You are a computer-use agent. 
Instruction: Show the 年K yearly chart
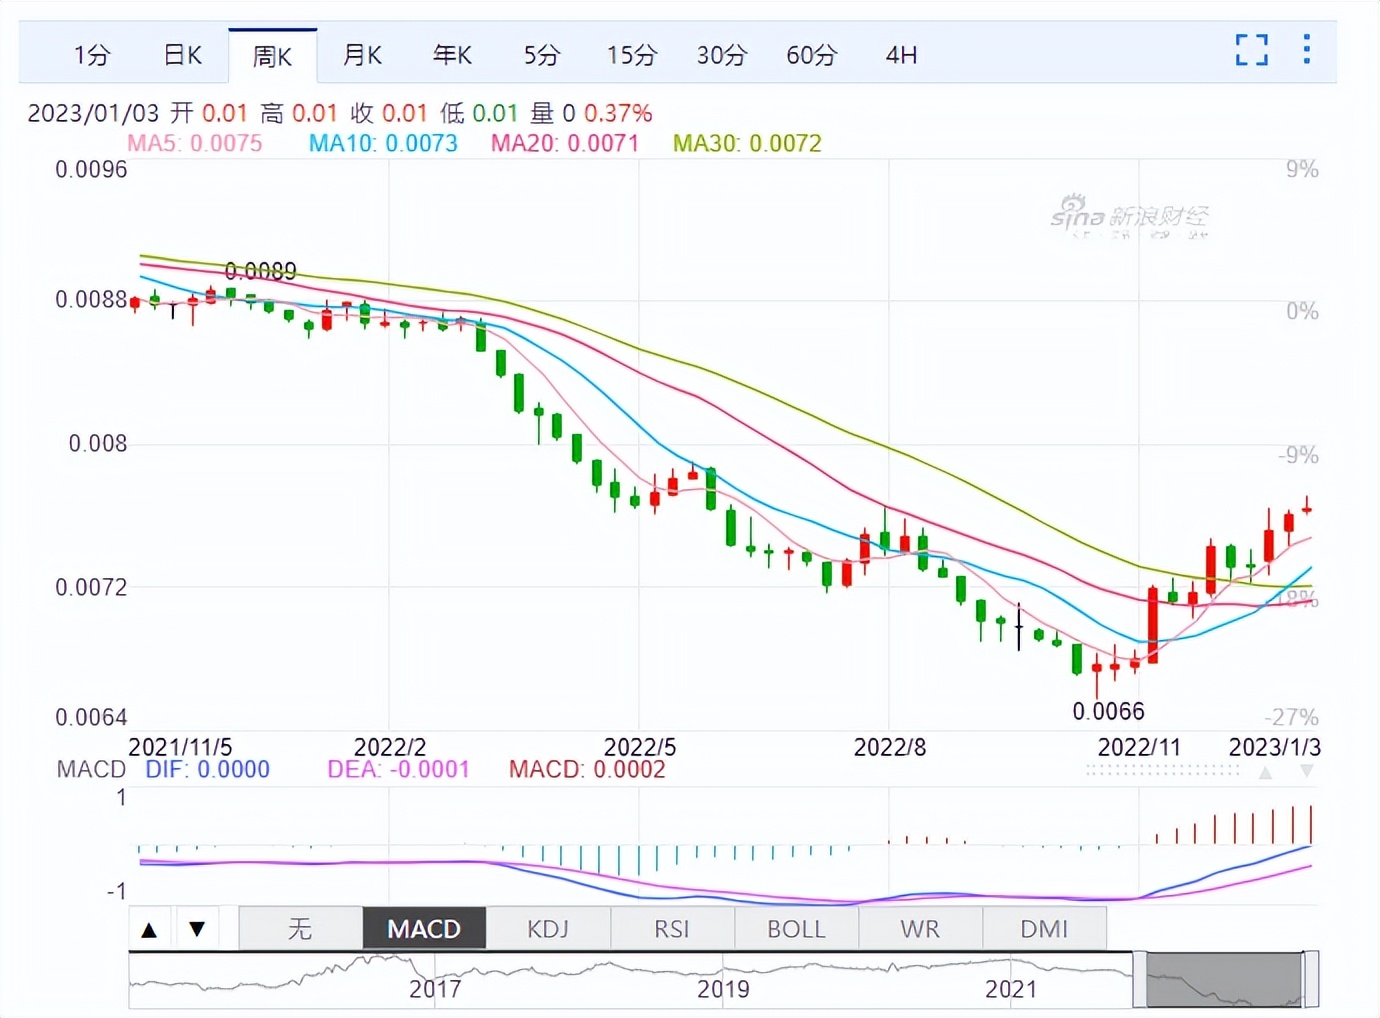pos(452,56)
